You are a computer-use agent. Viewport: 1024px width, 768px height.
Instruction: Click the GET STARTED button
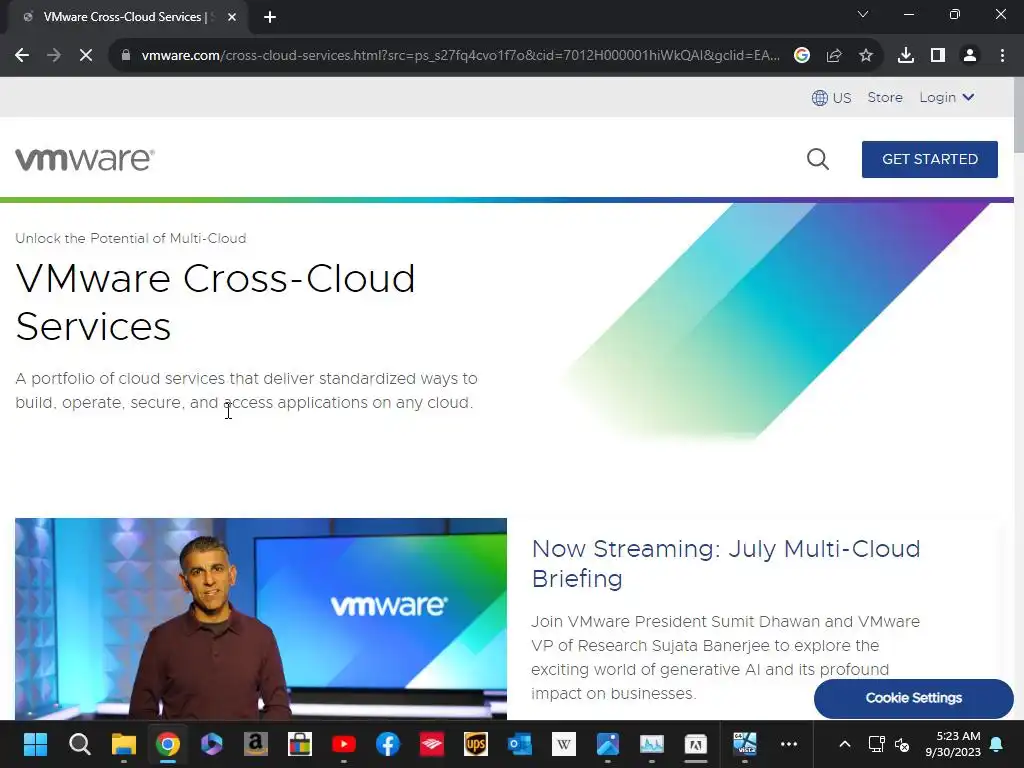[929, 159]
